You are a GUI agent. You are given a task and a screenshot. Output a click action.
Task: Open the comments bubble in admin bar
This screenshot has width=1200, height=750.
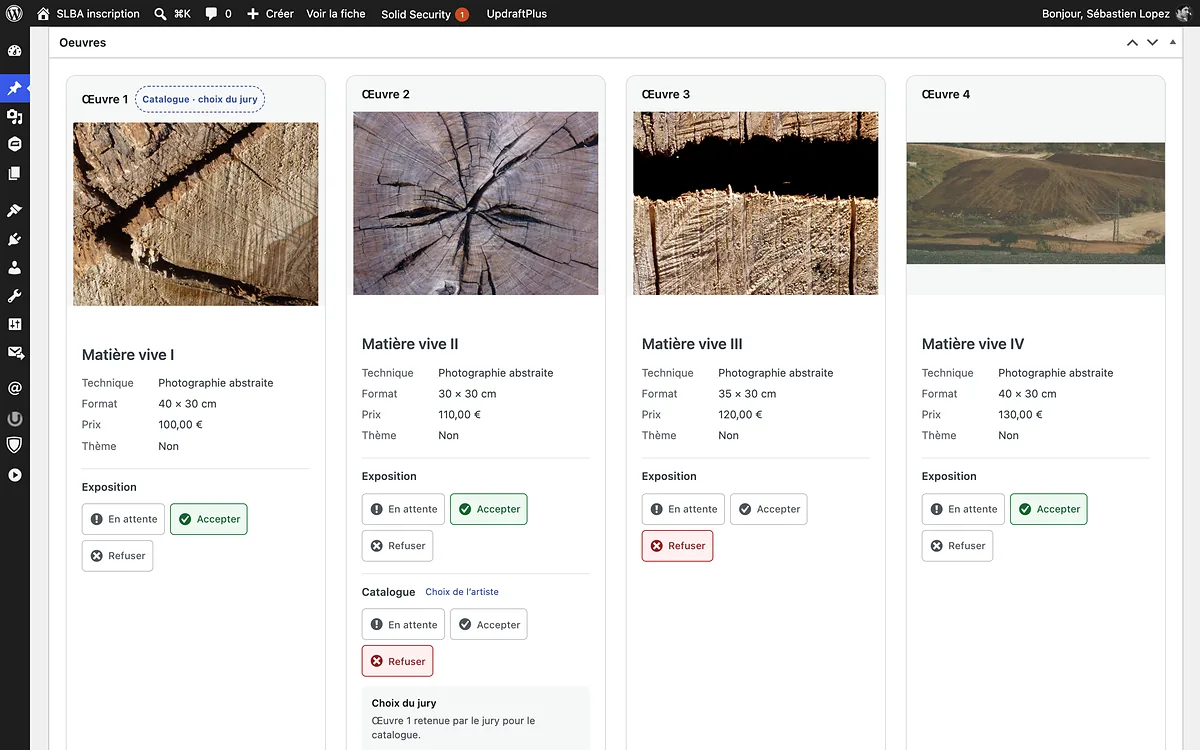click(x=211, y=14)
